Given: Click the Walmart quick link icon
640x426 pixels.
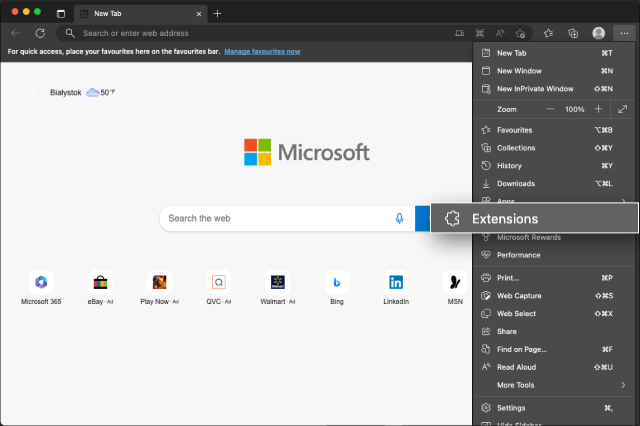Looking at the screenshot, I should click(278, 282).
